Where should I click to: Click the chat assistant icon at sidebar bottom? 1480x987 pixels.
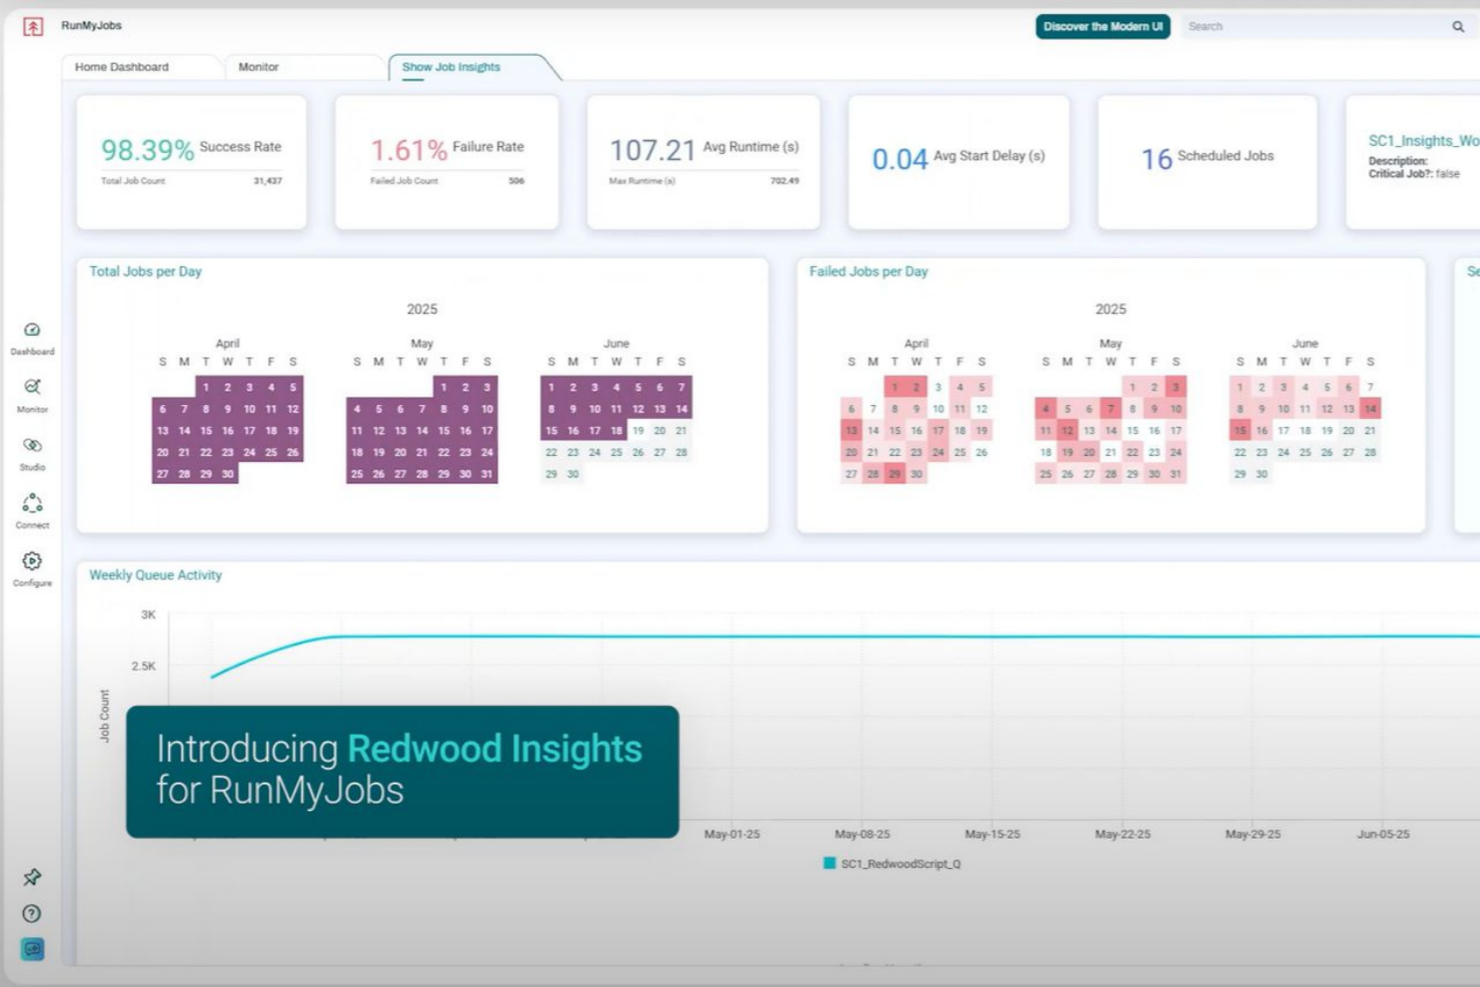32,949
